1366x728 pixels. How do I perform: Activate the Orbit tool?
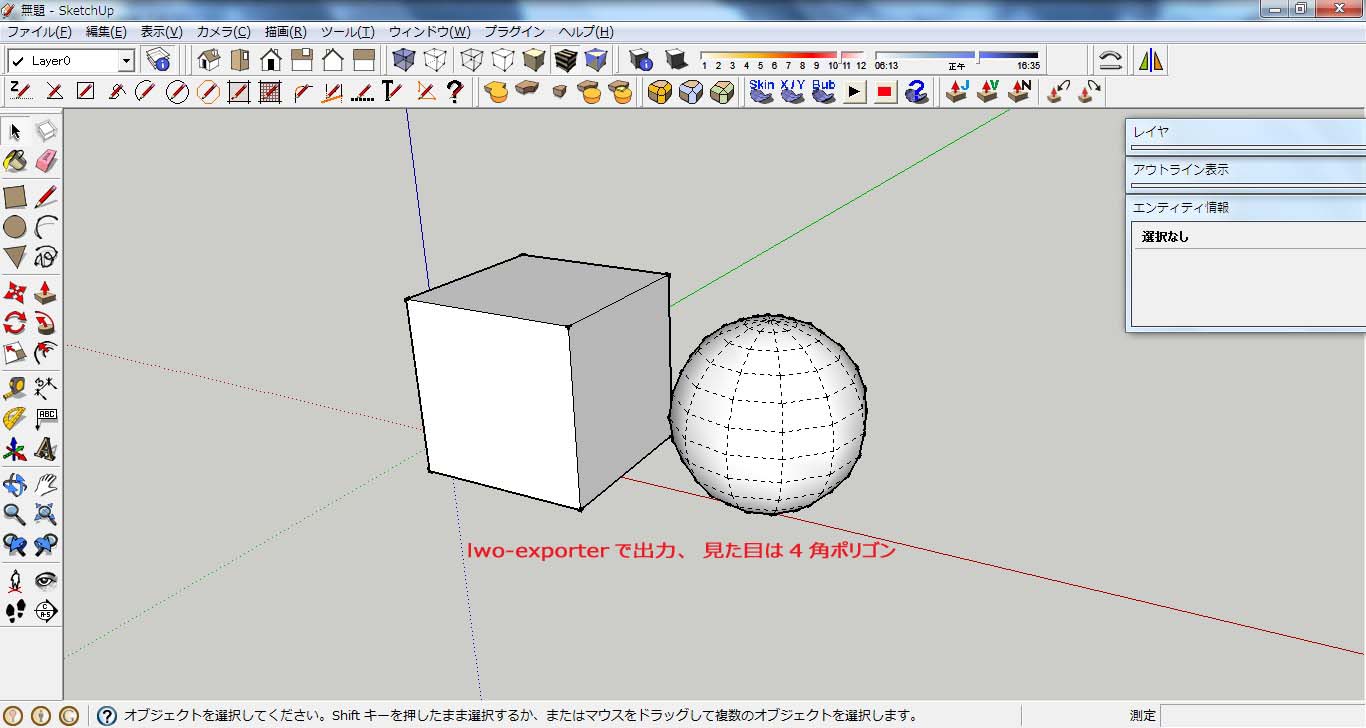click(x=15, y=485)
